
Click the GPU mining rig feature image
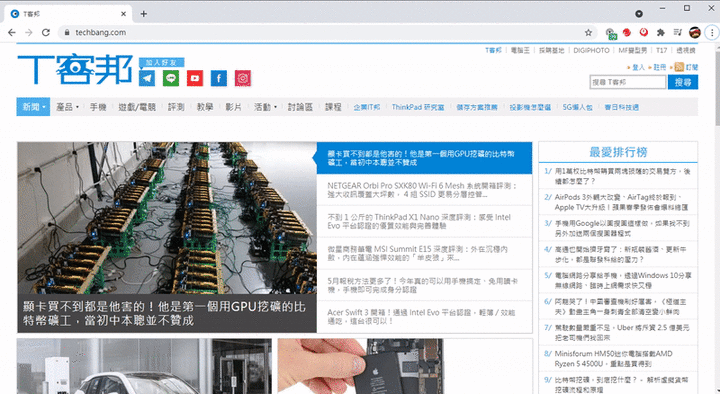coord(167,218)
